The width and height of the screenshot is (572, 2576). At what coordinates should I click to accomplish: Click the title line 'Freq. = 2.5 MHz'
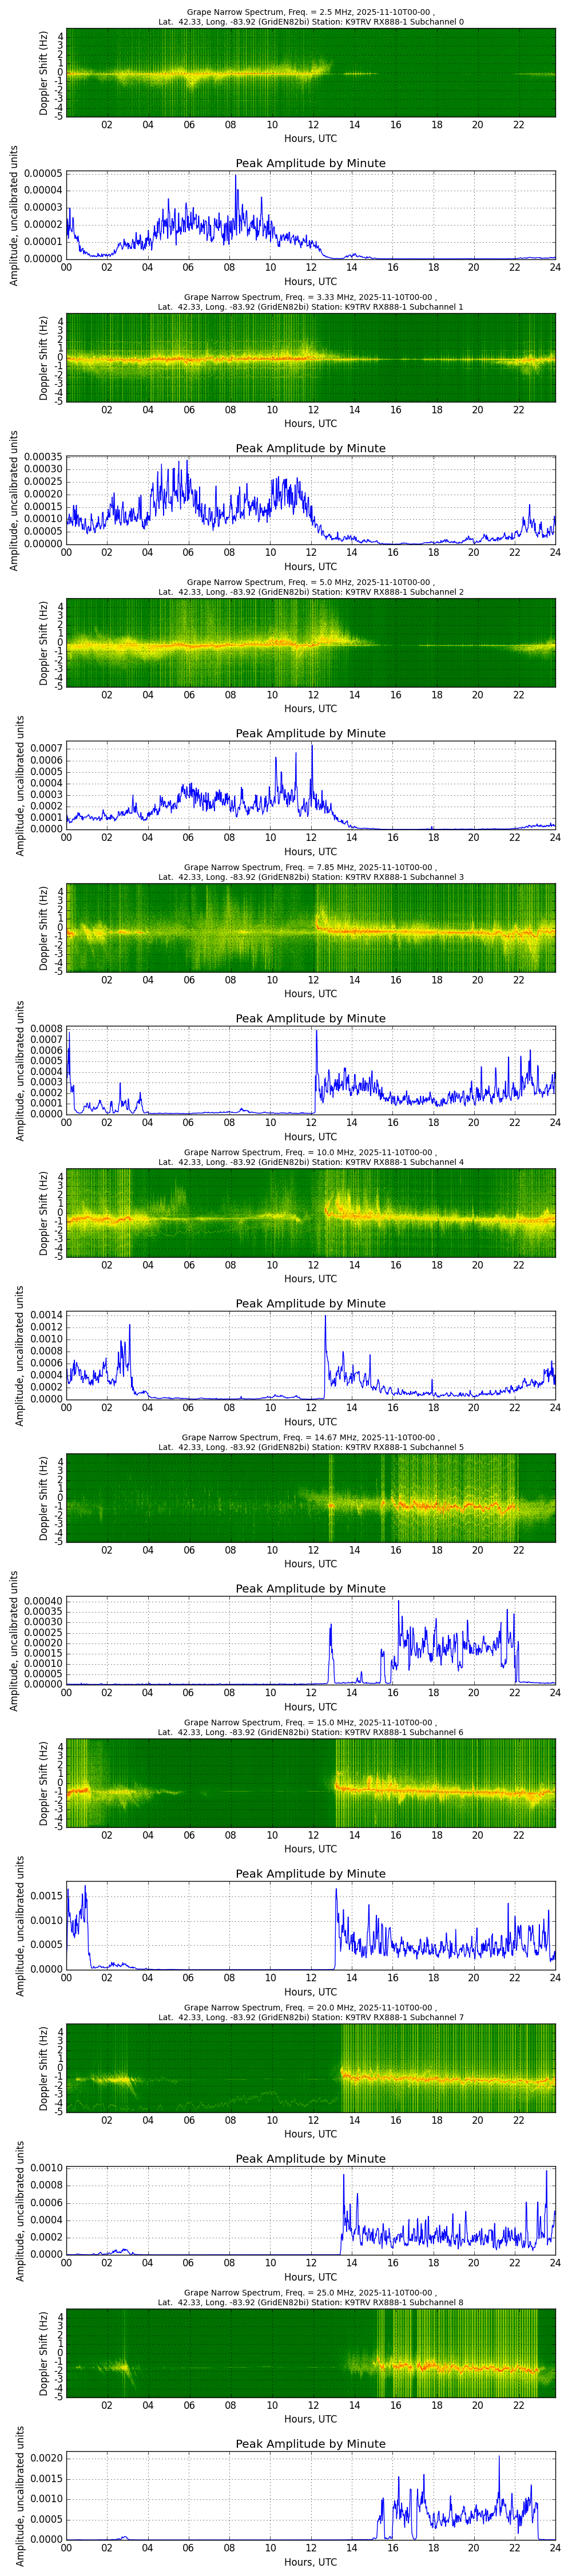tap(311, 12)
